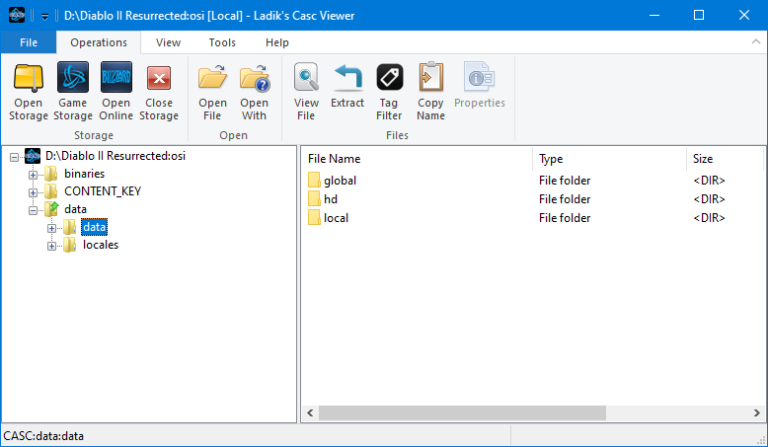768x447 pixels.
Task: Click the Open Storage icon
Action: click(28, 79)
